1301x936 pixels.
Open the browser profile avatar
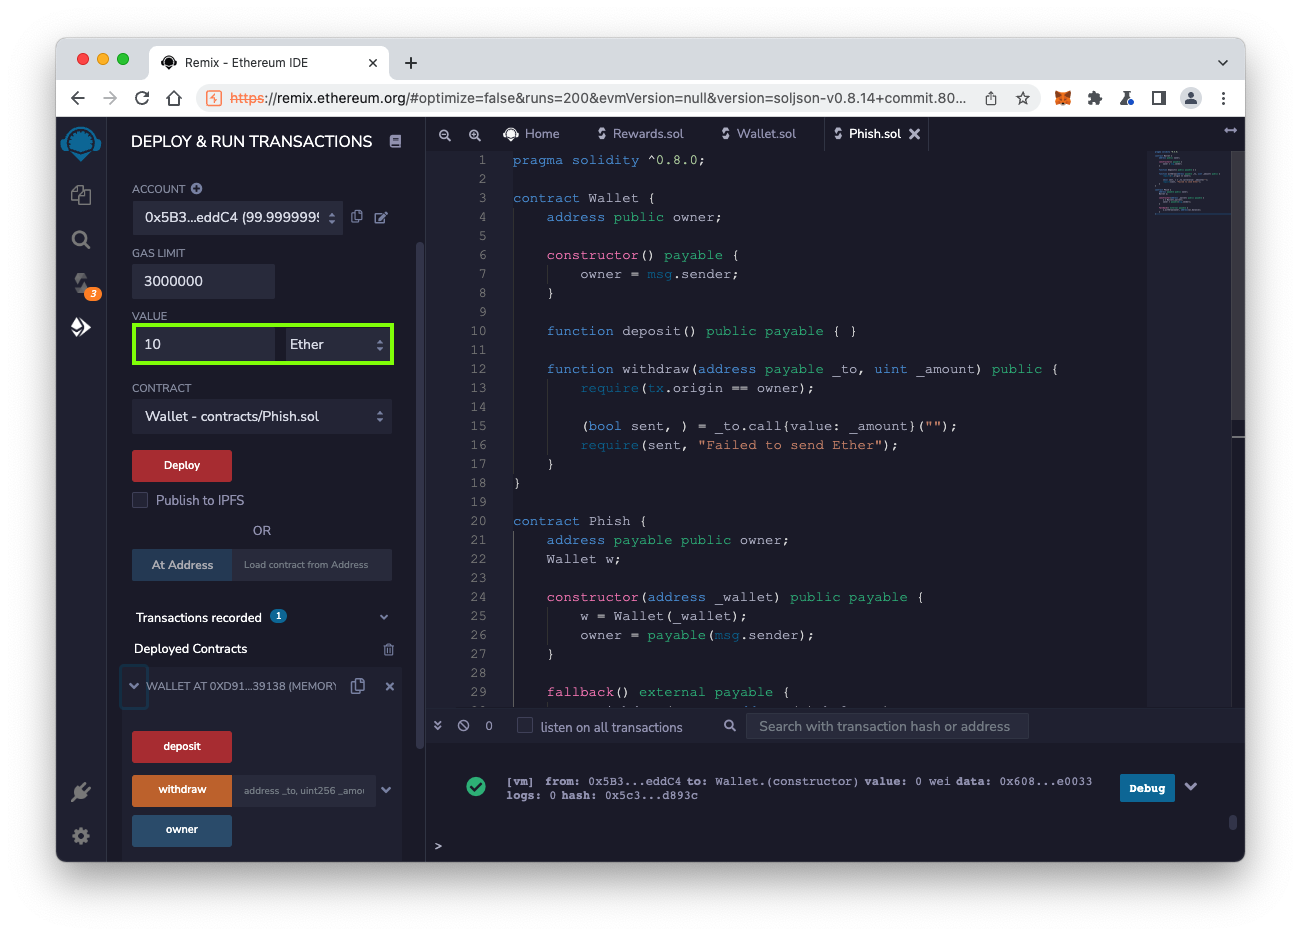pyautogui.click(x=1191, y=98)
